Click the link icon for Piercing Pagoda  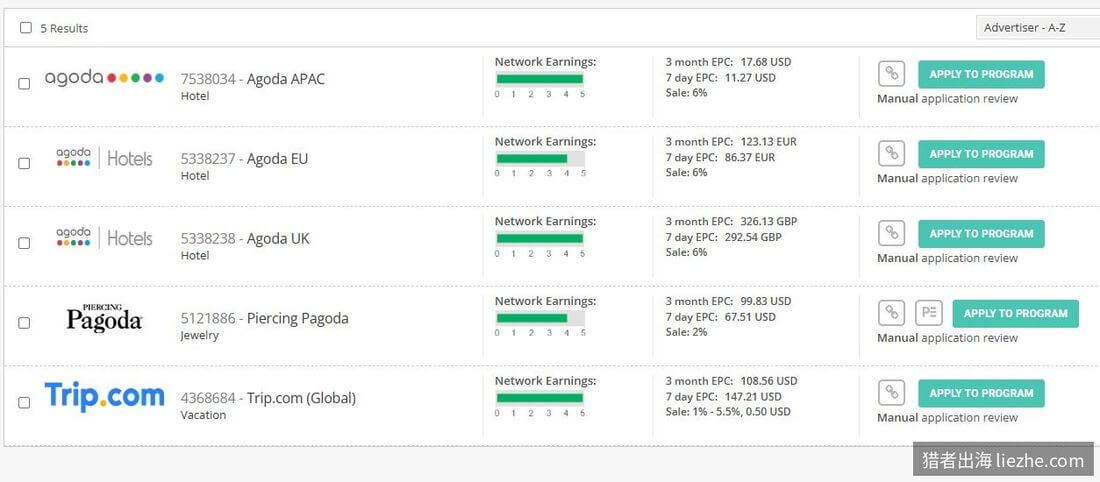pos(891,313)
